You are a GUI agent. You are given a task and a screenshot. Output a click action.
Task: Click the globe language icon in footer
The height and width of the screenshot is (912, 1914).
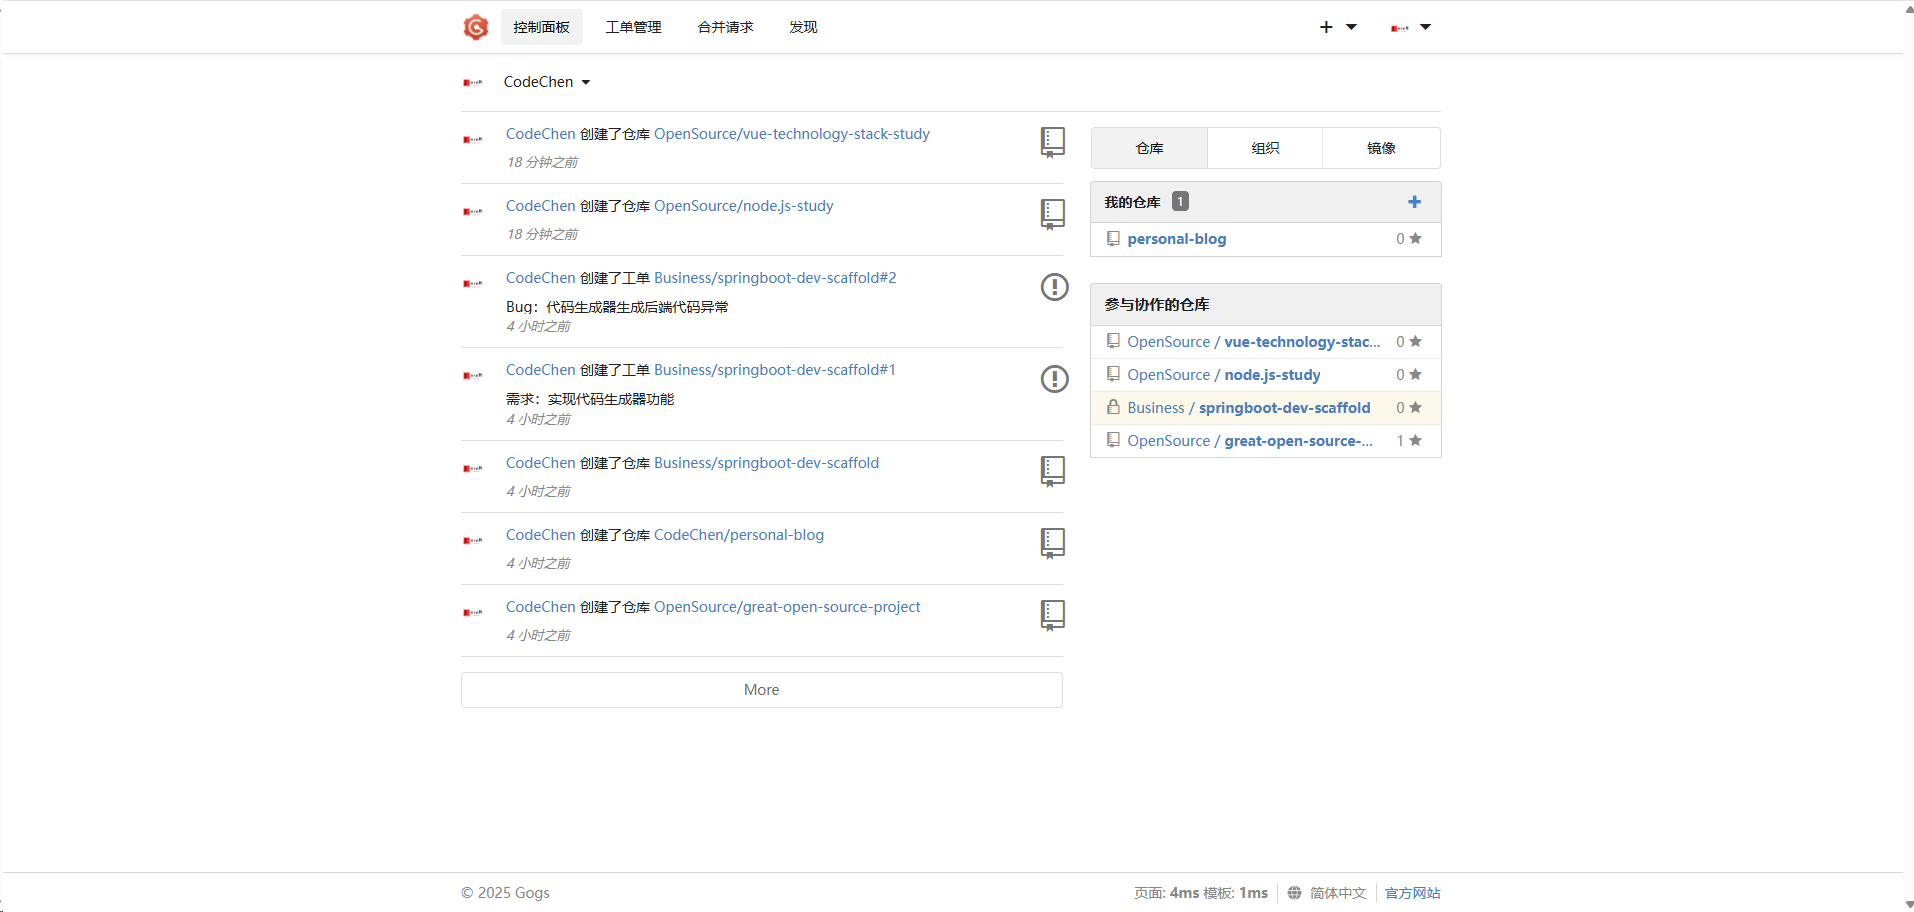tap(1294, 893)
